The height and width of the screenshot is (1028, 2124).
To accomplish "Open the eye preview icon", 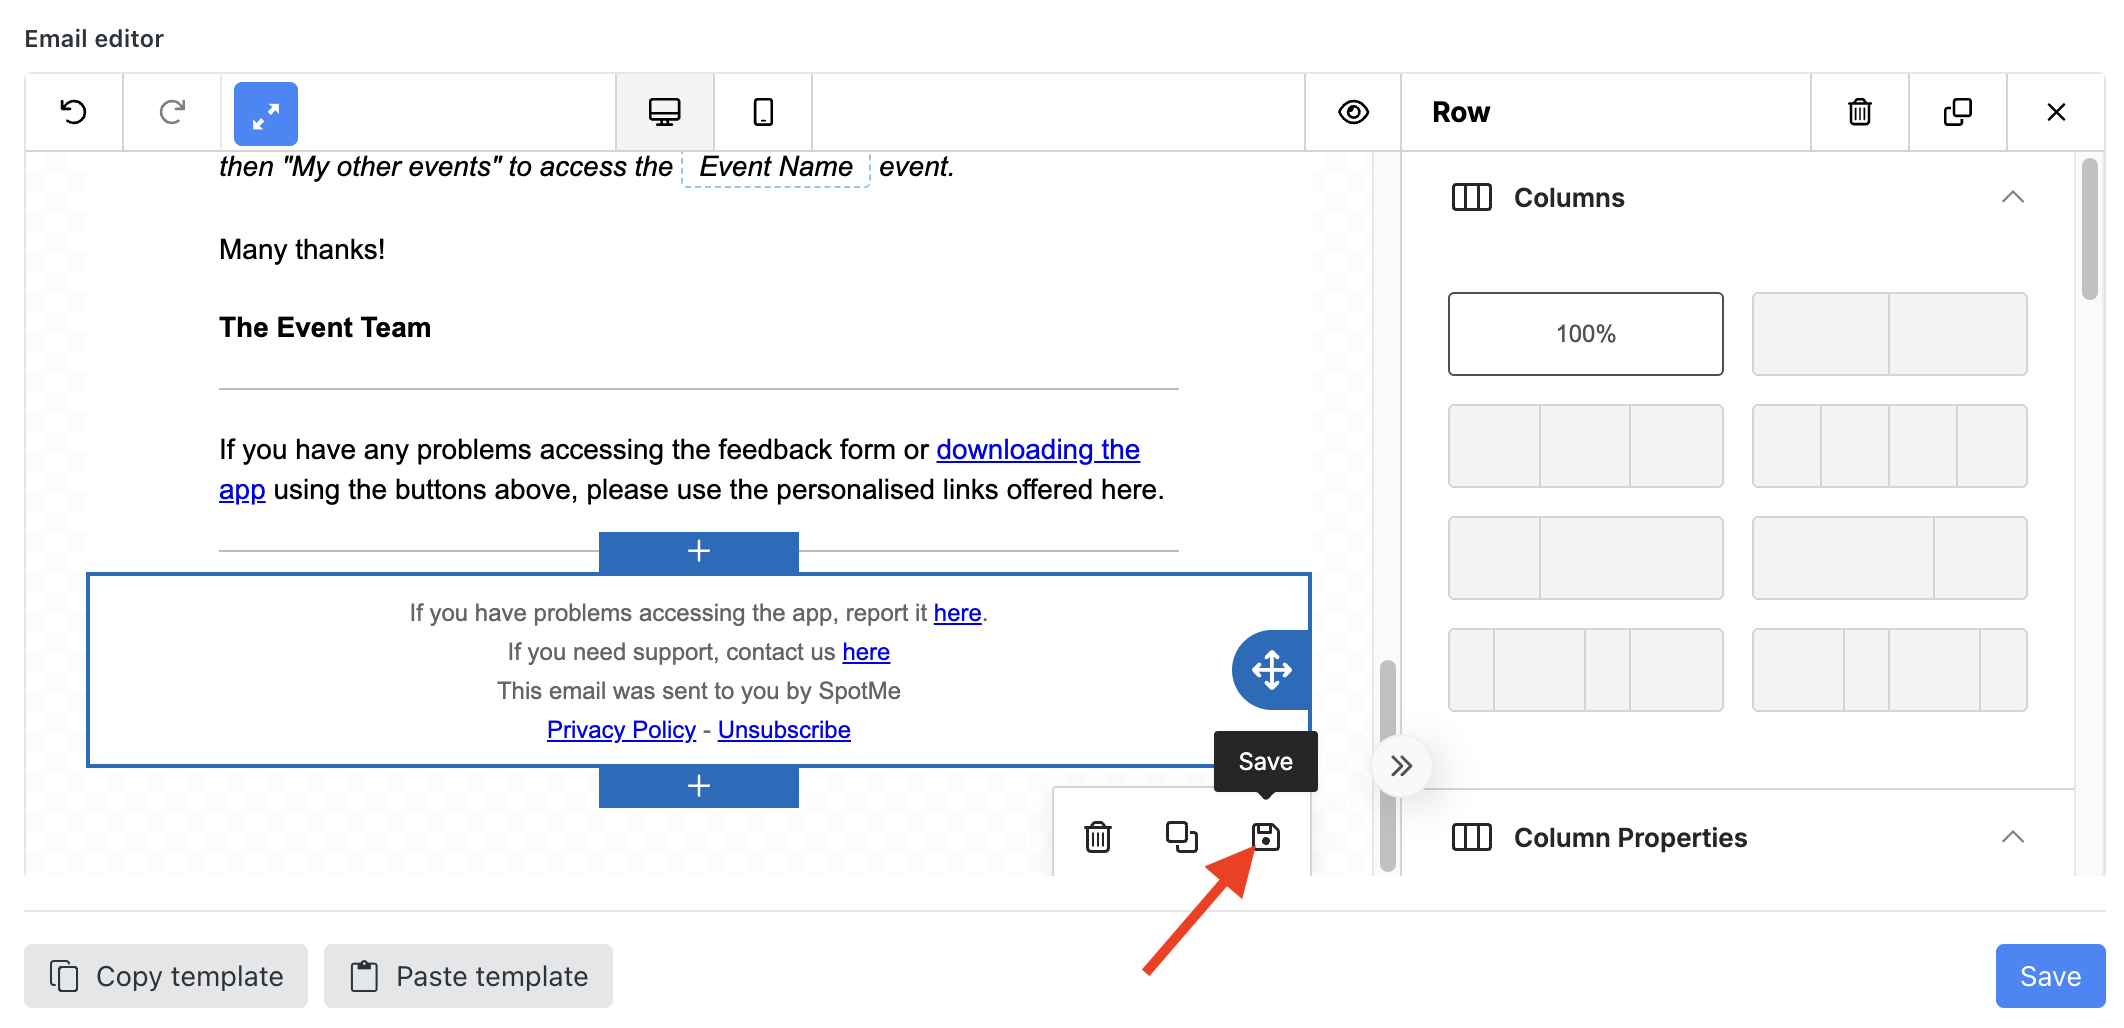I will (x=1353, y=112).
